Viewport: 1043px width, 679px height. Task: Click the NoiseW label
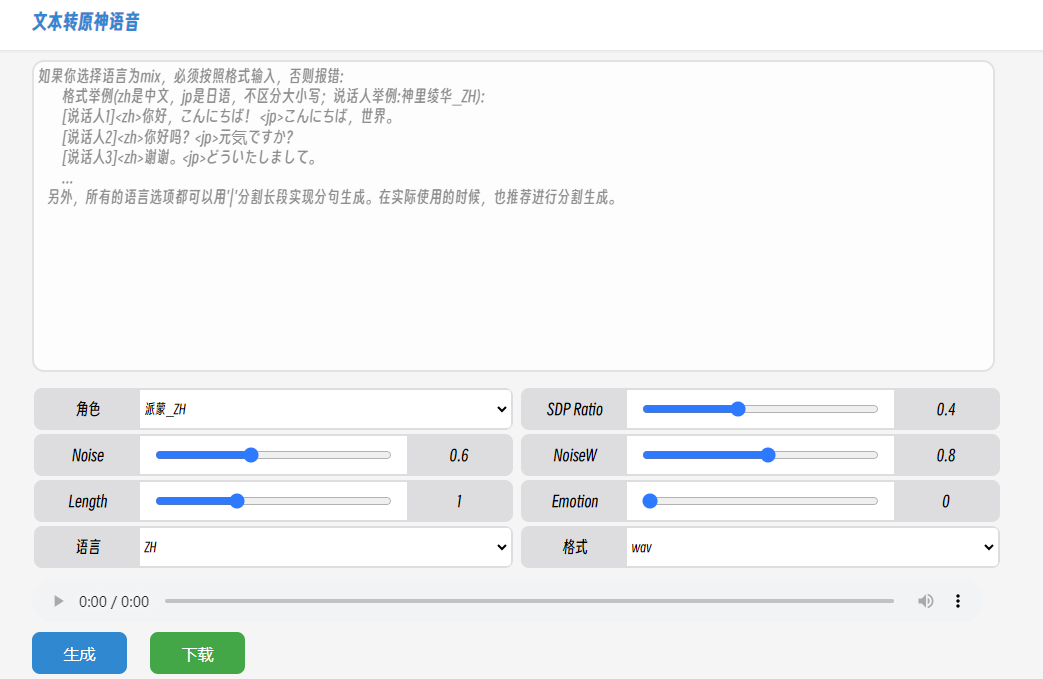click(x=575, y=455)
